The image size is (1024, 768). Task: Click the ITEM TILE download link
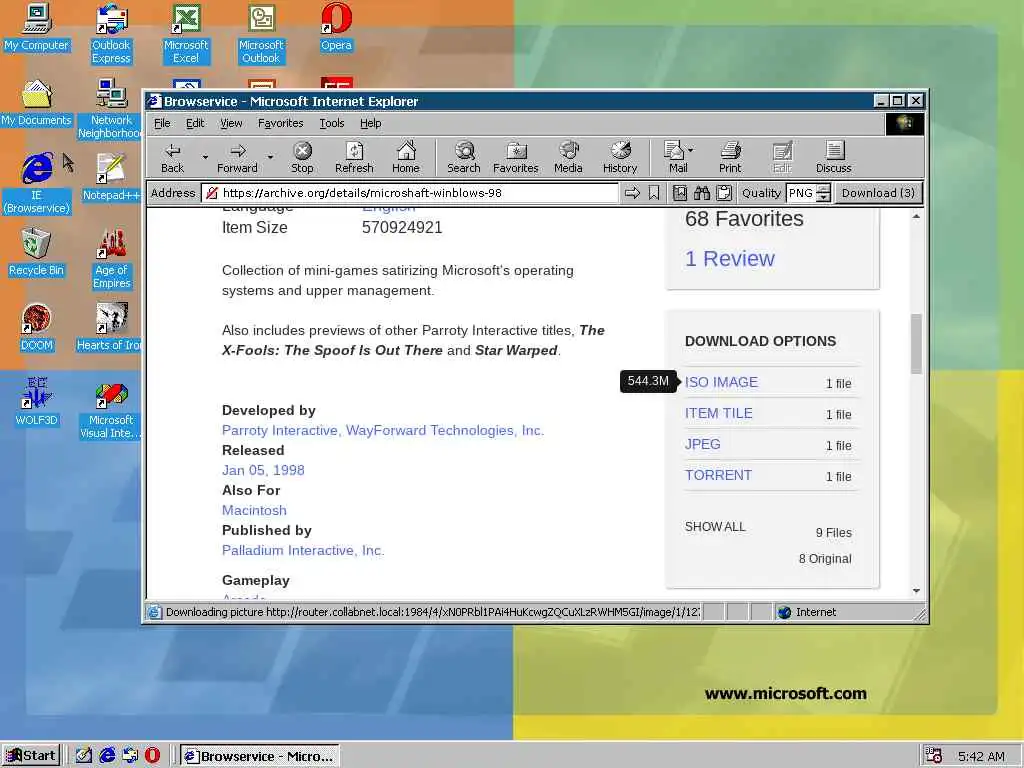coord(718,413)
